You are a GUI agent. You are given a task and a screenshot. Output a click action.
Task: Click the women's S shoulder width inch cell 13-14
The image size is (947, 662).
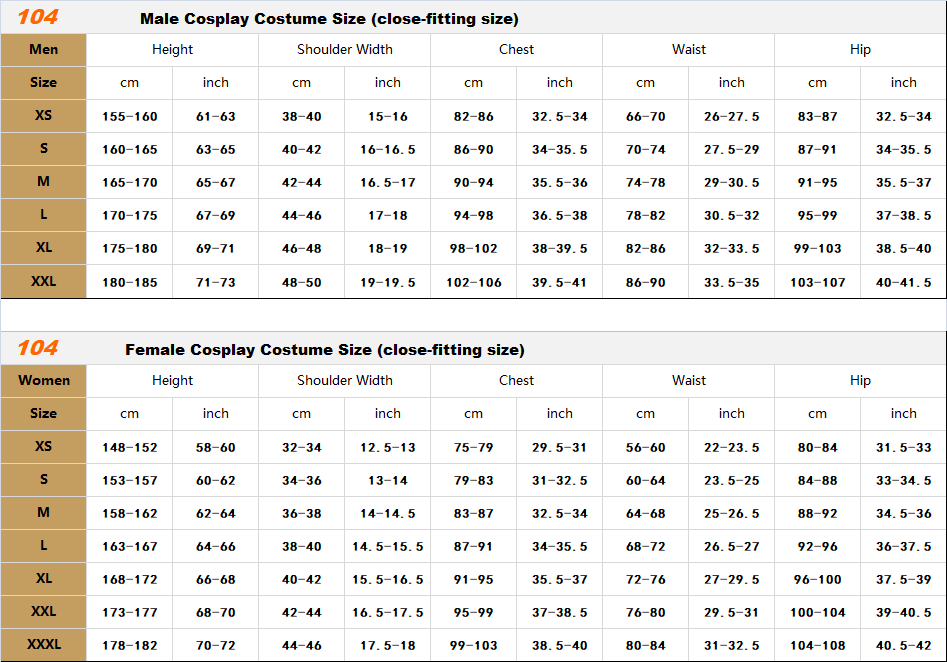[x=387, y=481]
